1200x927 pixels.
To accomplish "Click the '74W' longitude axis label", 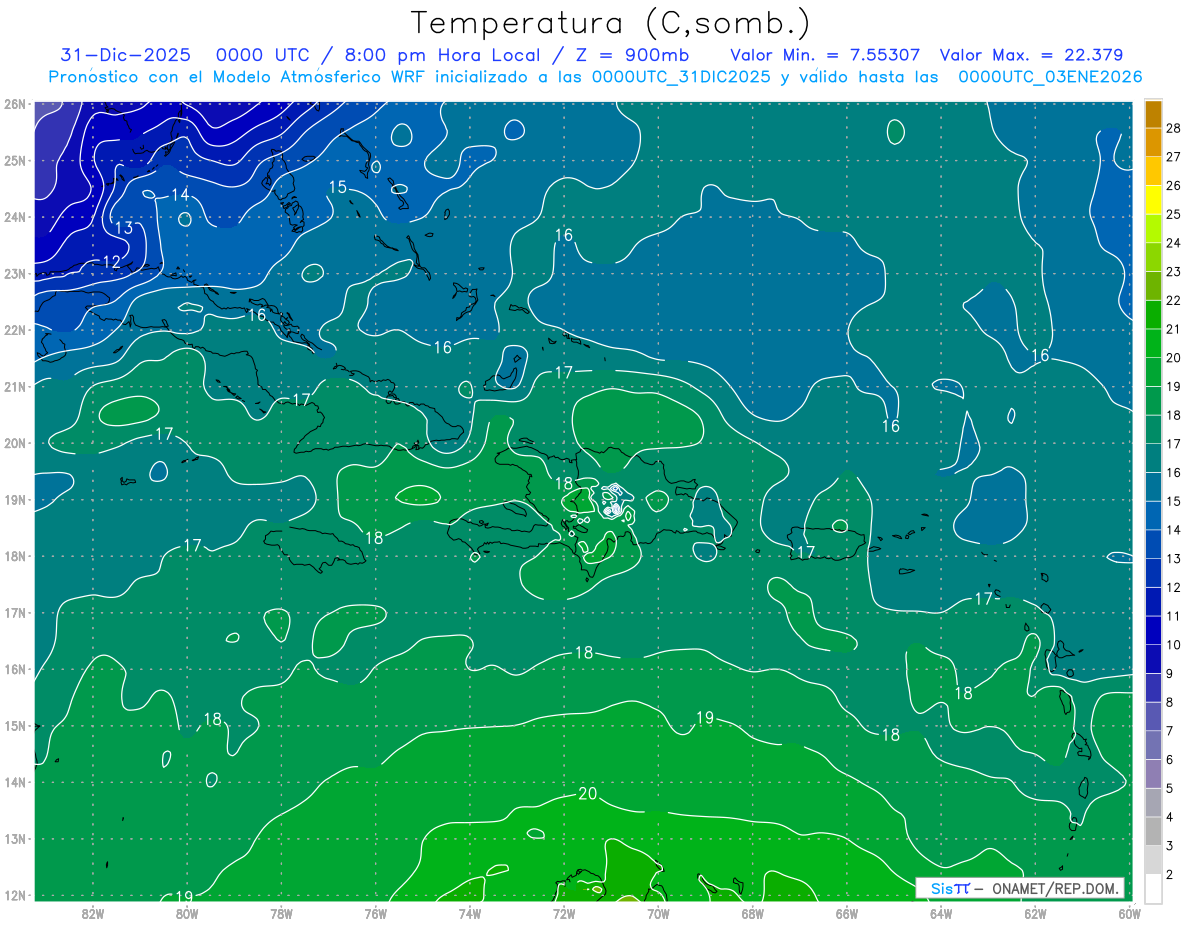I will [x=470, y=912].
